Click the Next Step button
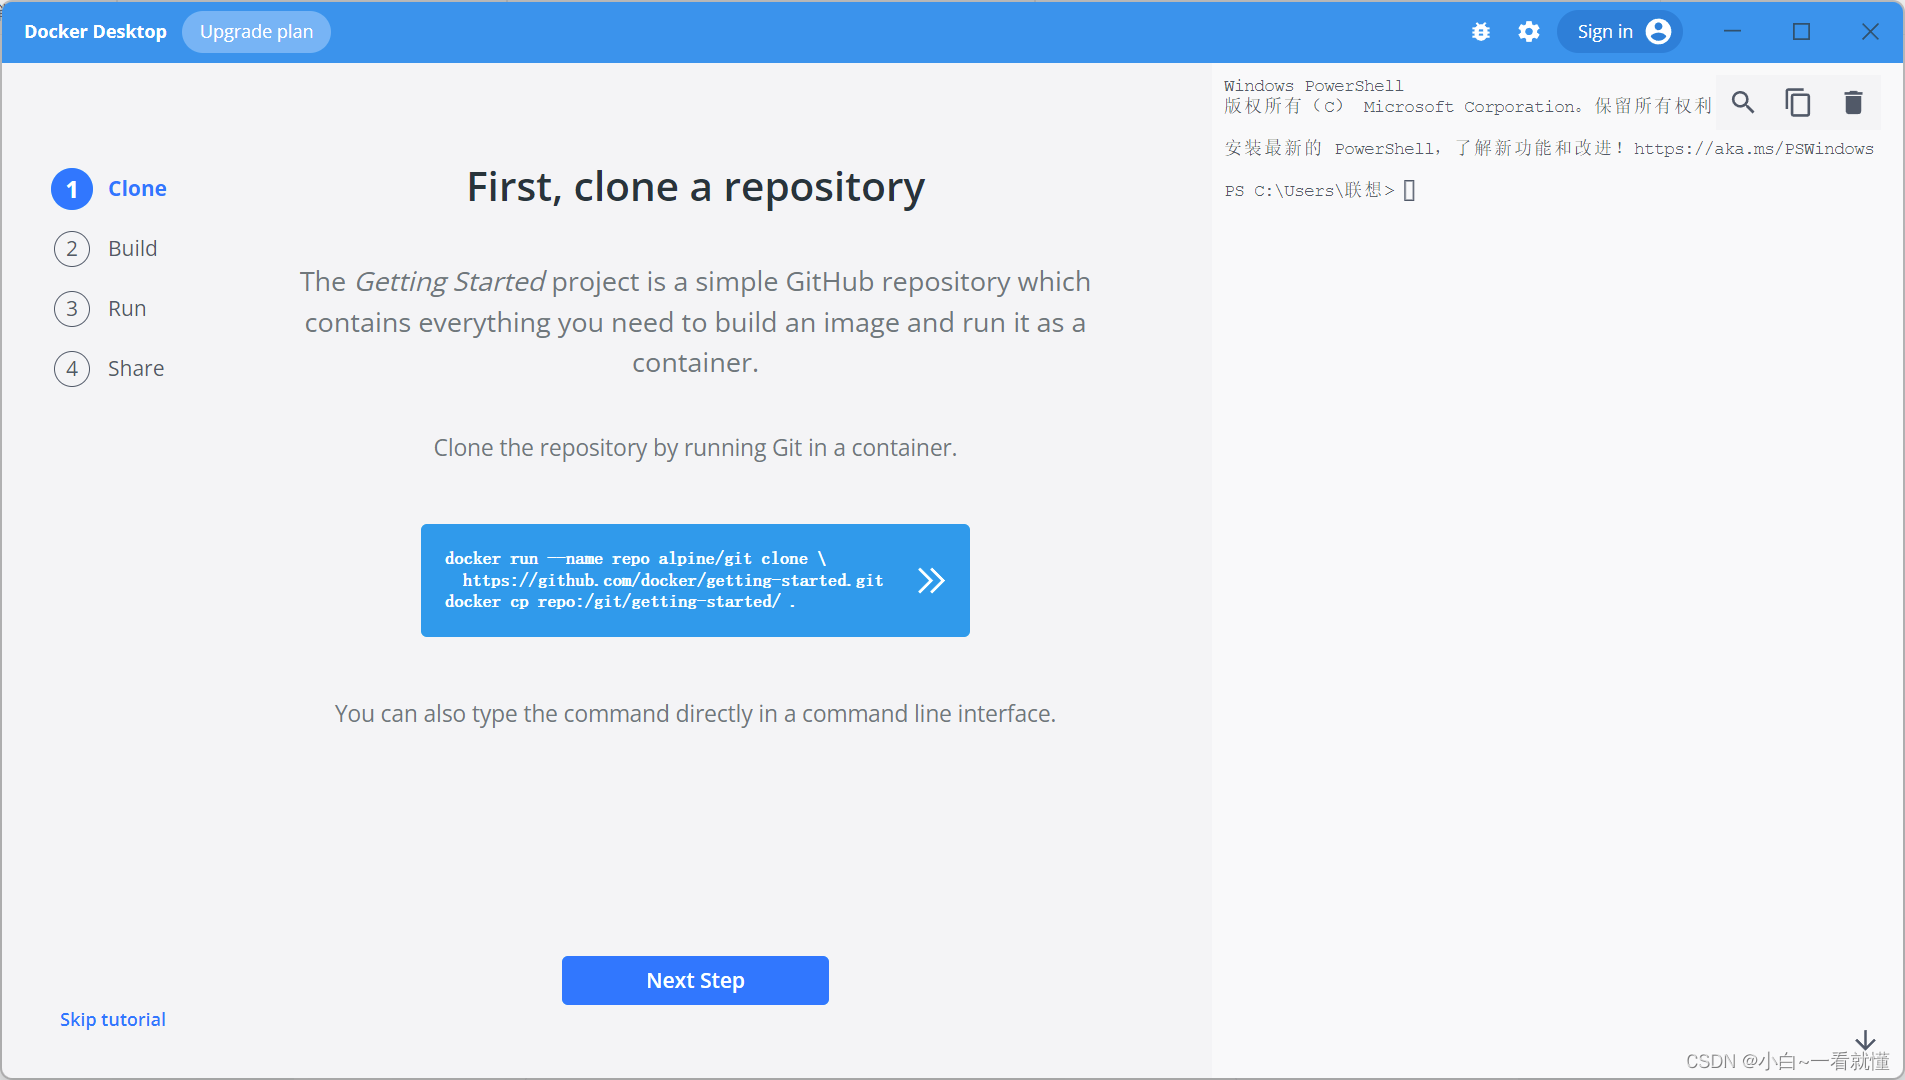 point(695,980)
